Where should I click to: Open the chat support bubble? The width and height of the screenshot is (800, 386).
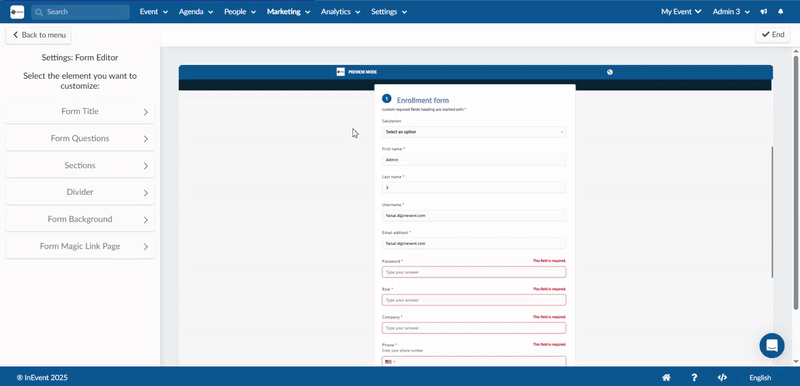(772, 345)
